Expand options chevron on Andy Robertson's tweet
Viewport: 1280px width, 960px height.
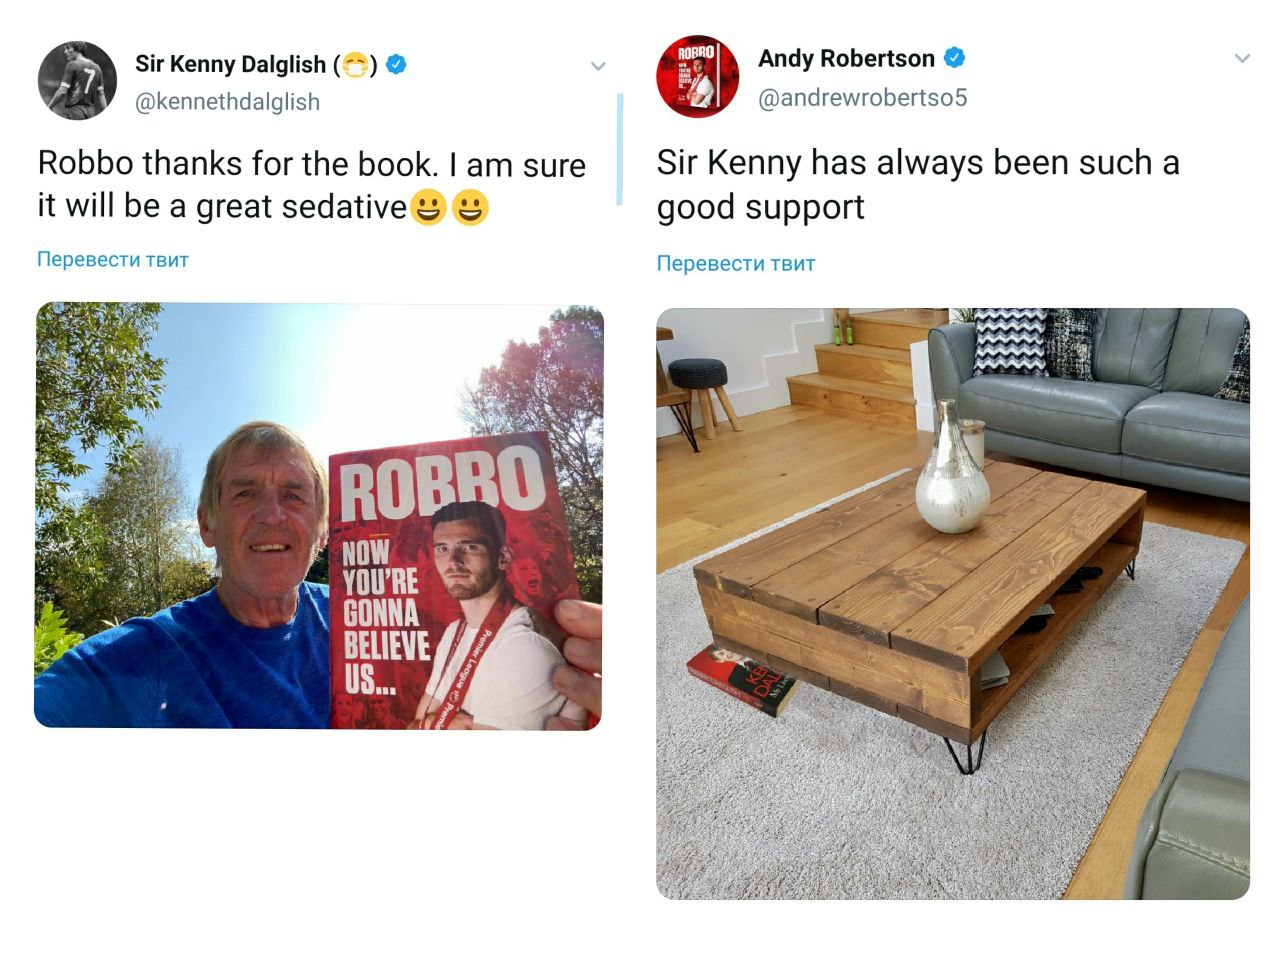[x=1242, y=58]
